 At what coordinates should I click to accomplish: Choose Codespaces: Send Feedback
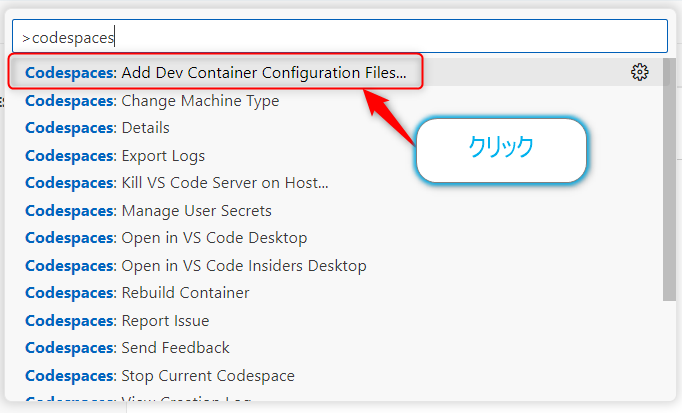tap(336, 348)
